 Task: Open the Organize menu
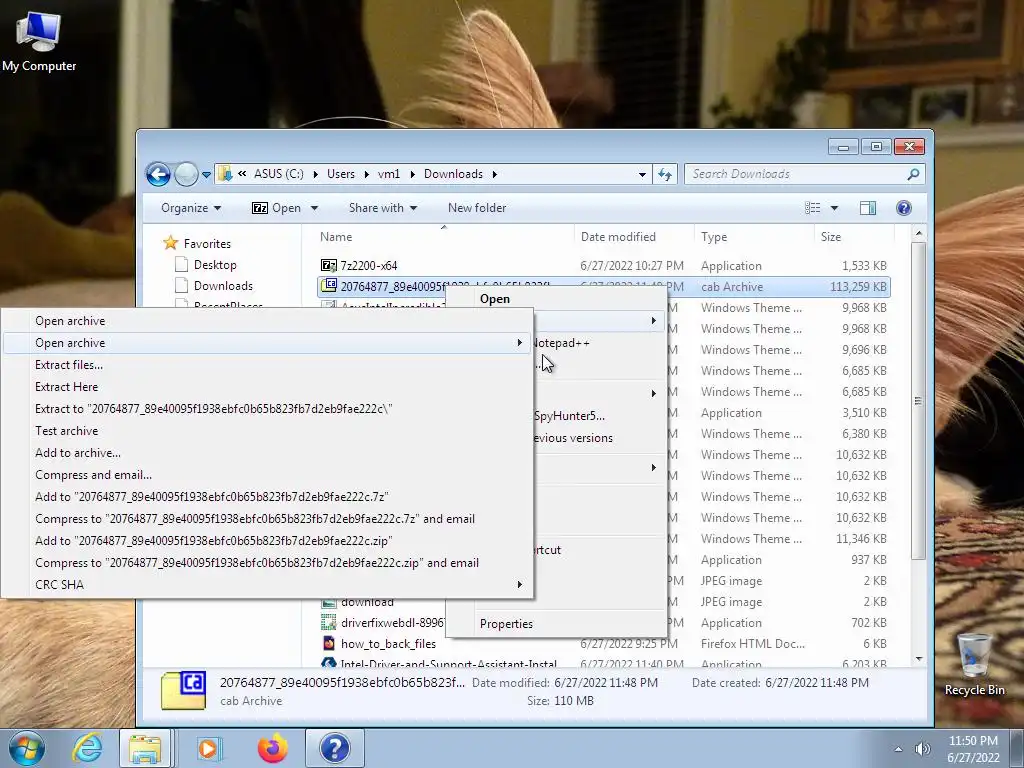[191, 208]
